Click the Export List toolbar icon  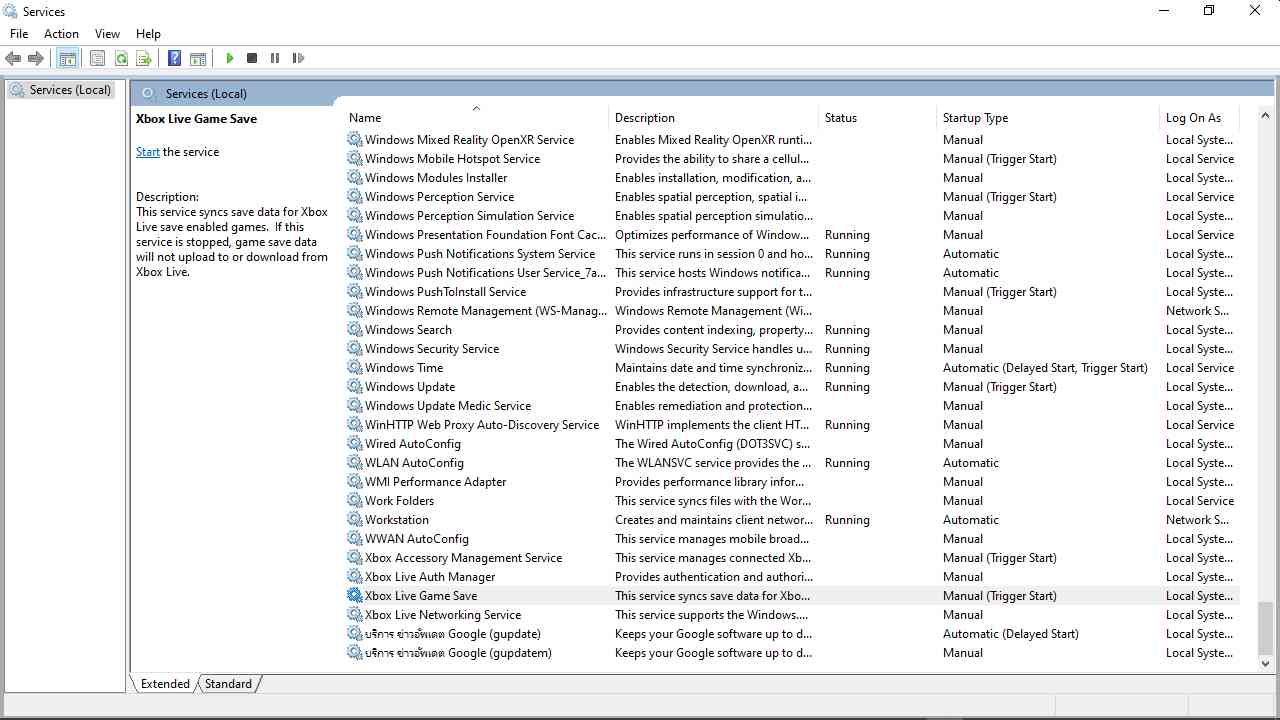pos(144,58)
